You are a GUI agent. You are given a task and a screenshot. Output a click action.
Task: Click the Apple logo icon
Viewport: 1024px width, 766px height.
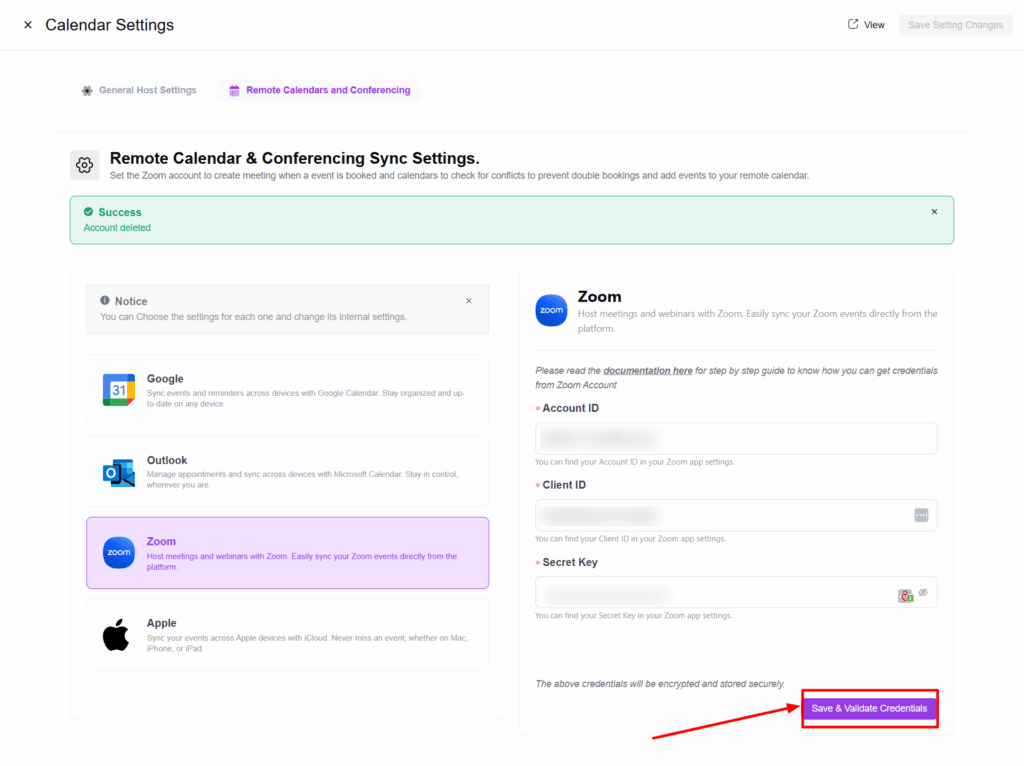click(x=117, y=635)
